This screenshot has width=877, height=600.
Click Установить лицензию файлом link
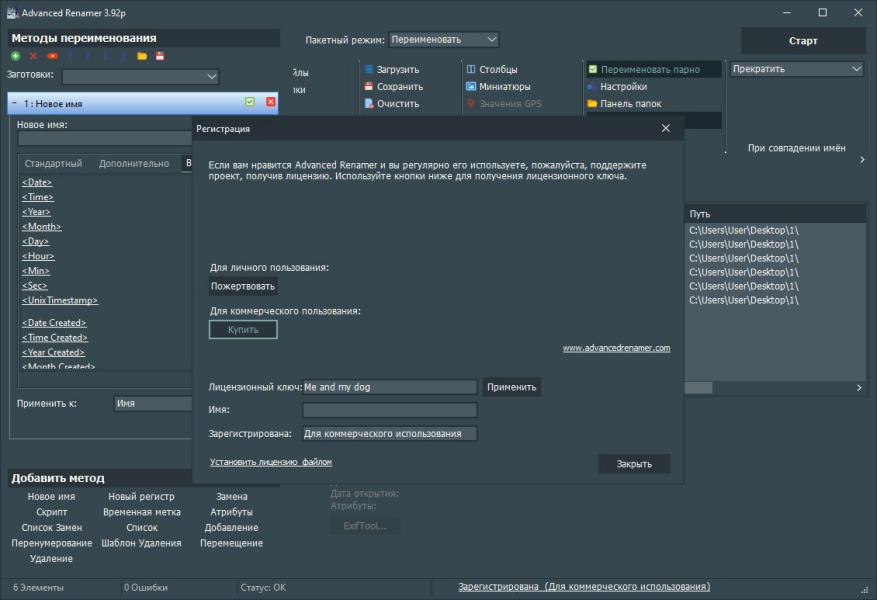pyautogui.click(x=271, y=462)
